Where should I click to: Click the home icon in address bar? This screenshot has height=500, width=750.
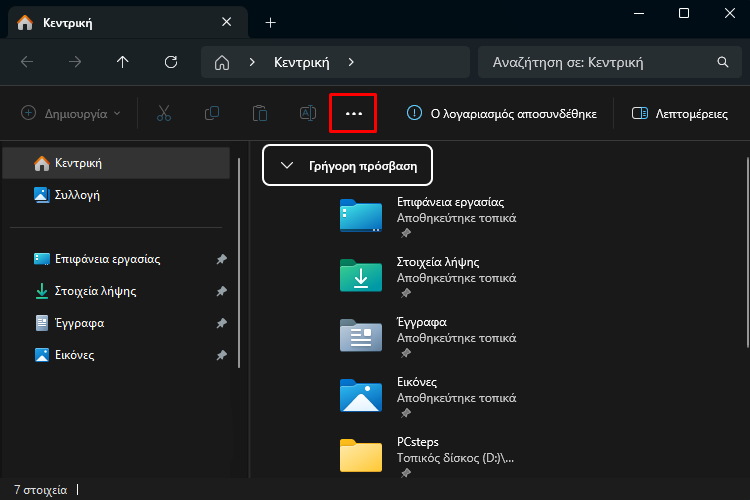pos(221,62)
